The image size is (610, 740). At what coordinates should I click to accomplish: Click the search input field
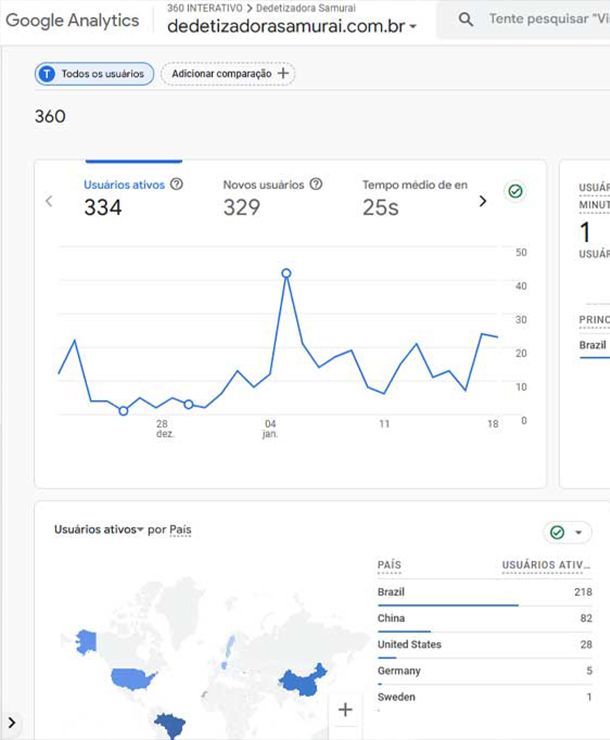coord(547,20)
